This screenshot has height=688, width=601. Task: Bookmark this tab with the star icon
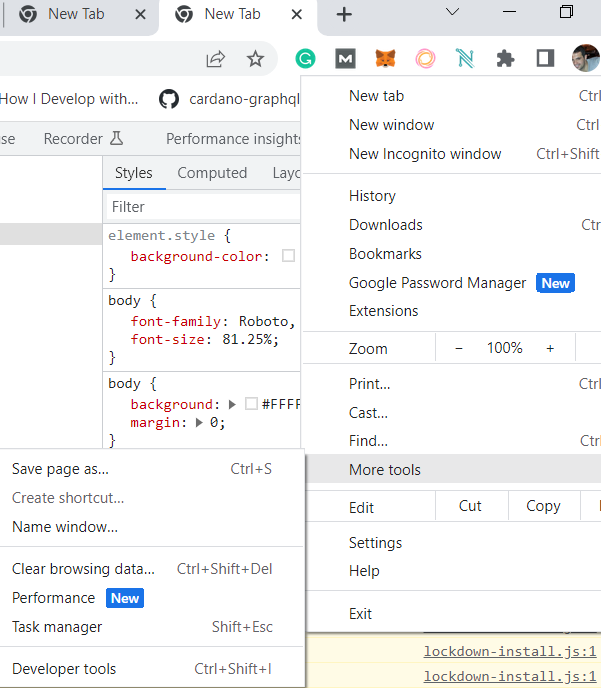tap(255, 59)
